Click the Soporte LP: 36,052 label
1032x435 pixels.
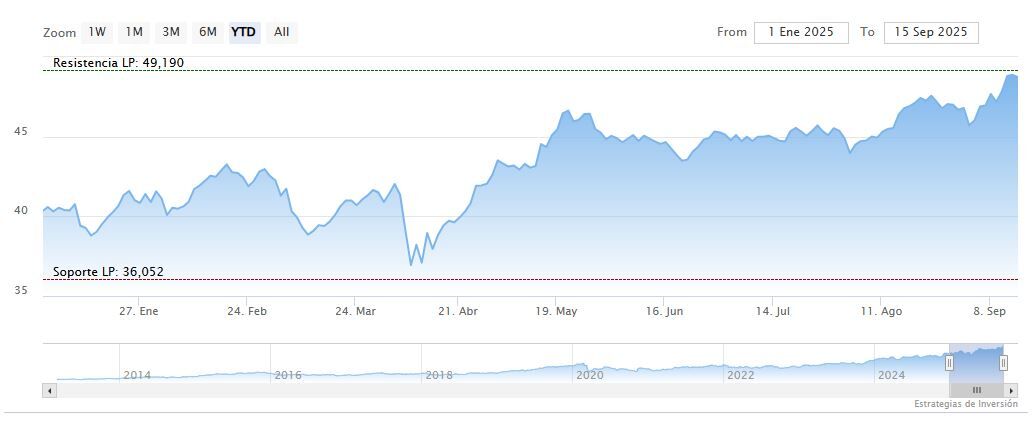tap(108, 272)
